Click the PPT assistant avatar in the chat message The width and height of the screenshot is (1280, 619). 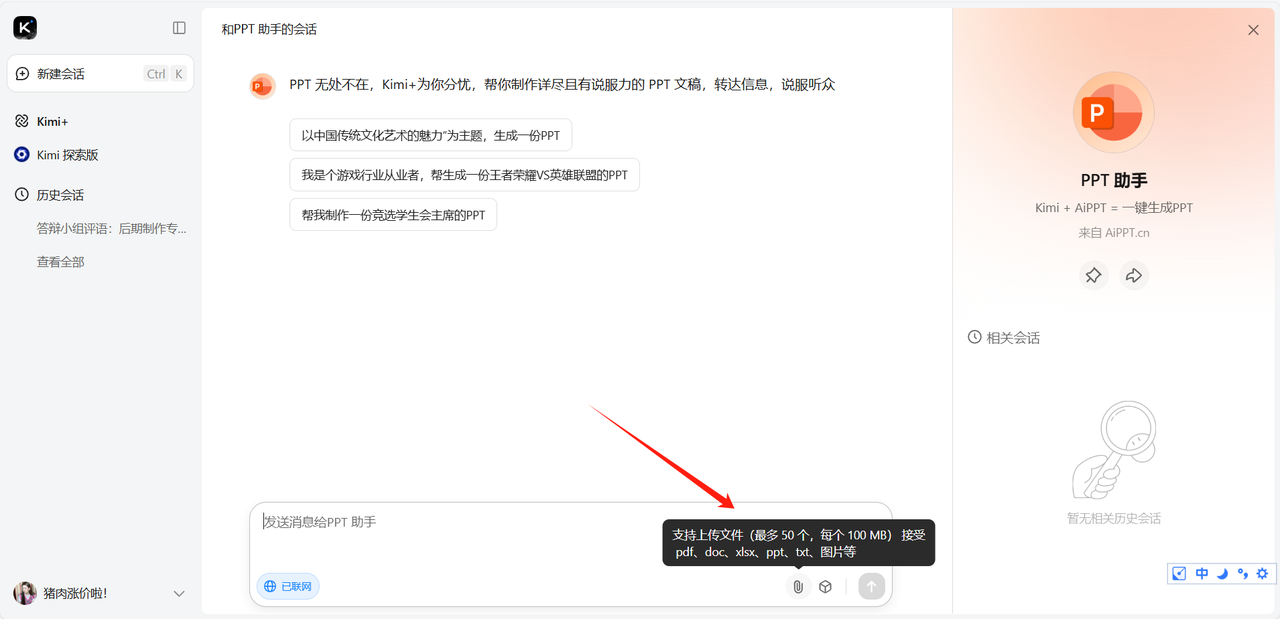coord(262,86)
